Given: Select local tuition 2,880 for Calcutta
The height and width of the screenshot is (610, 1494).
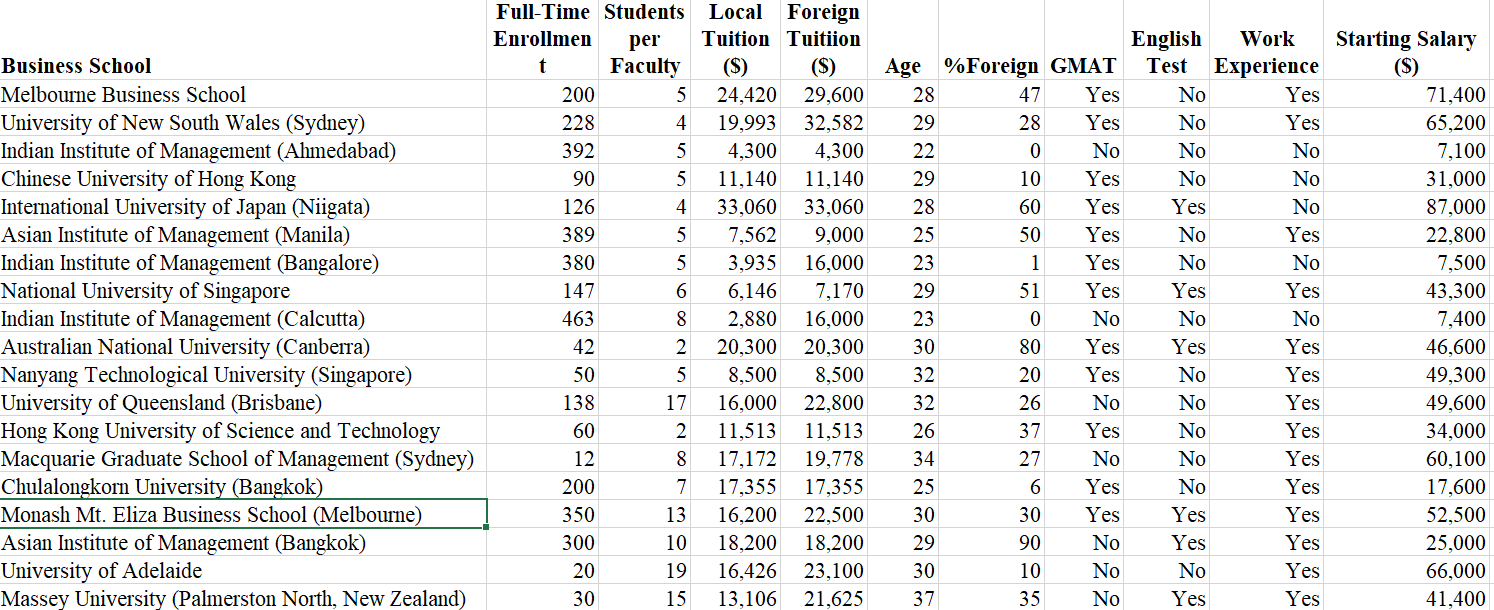Looking at the screenshot, I should pos(736,319).
